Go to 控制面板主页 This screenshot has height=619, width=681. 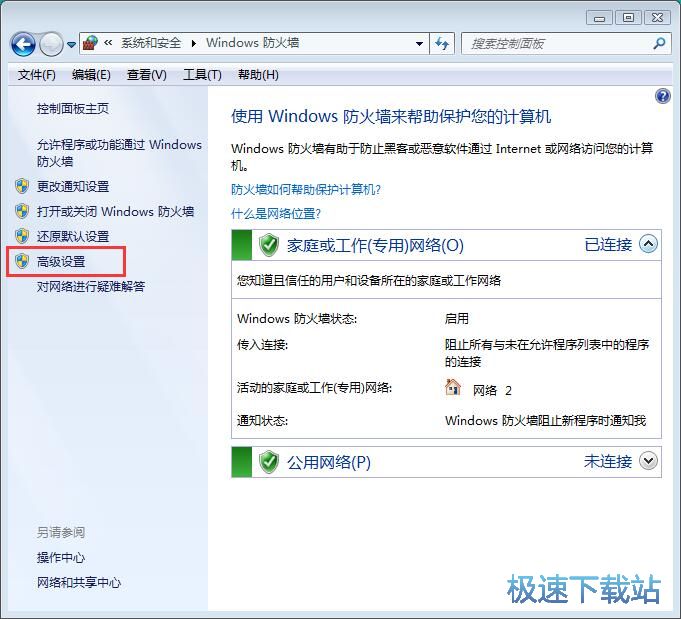pyautogui.click(x=73, y=109)
